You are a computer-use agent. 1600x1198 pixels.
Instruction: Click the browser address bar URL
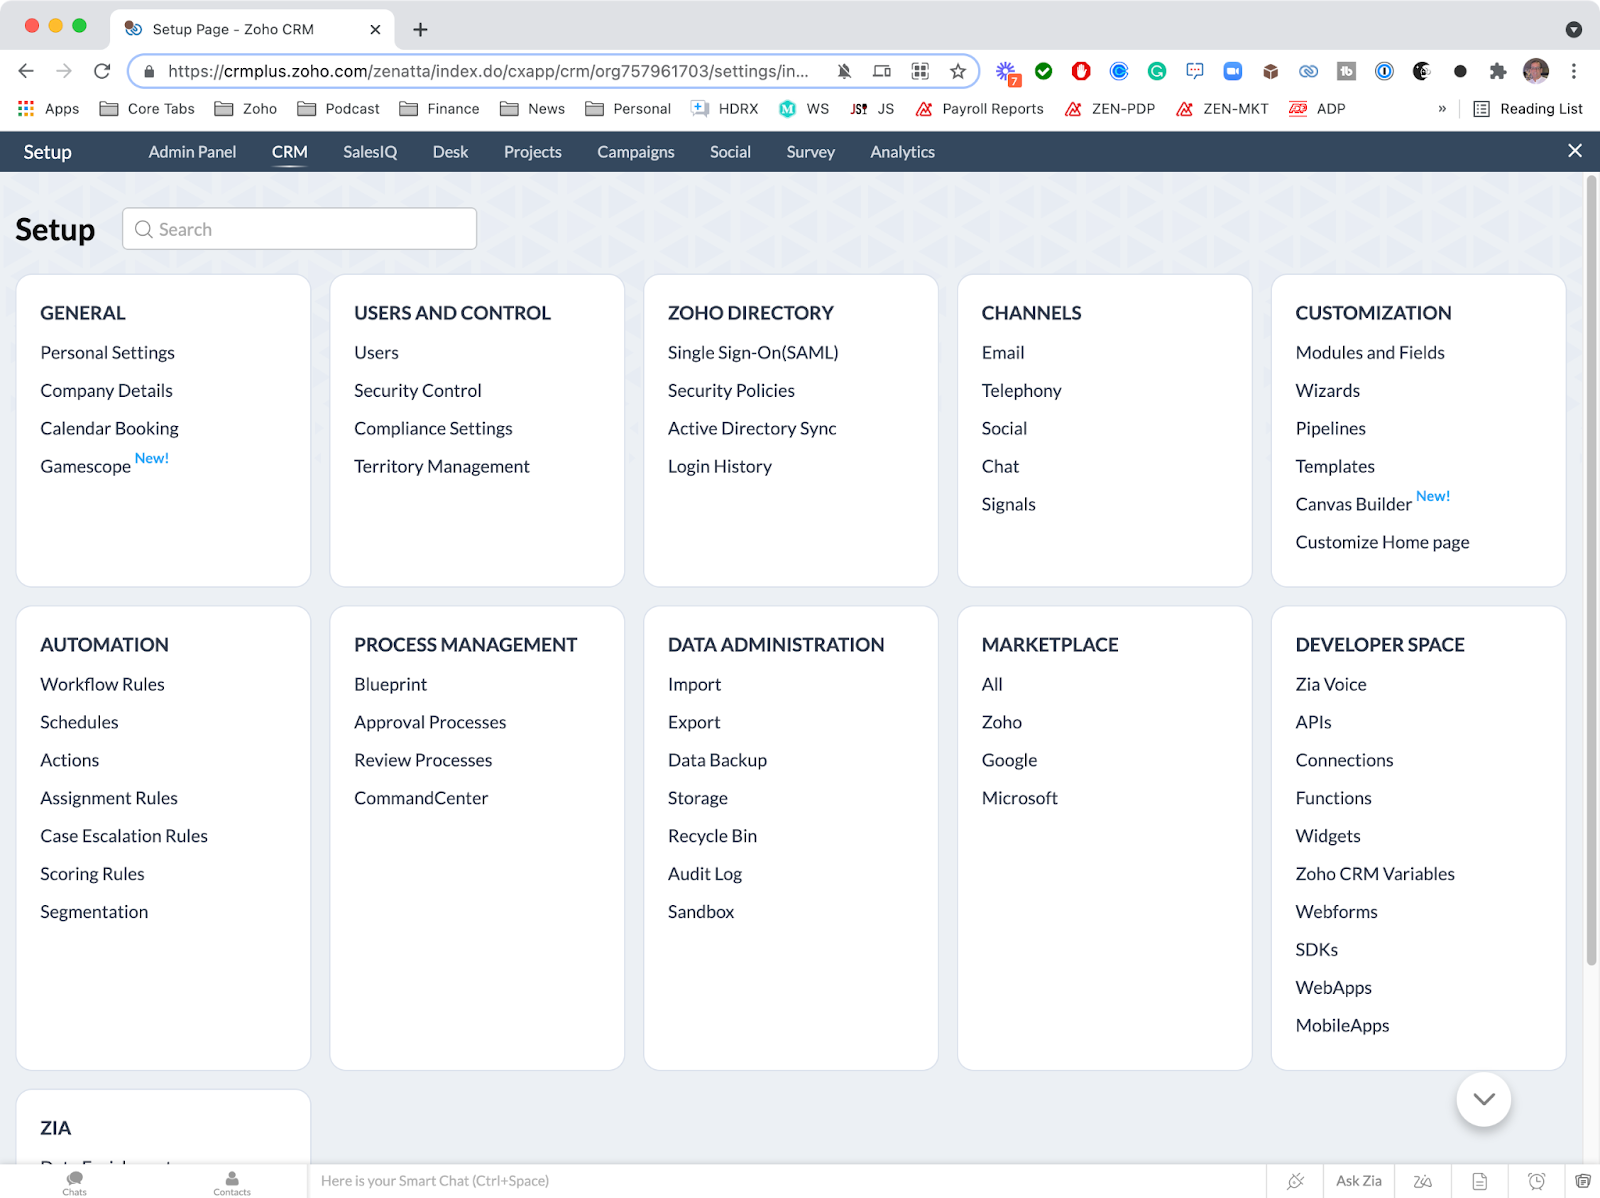[x=488, y=71]
